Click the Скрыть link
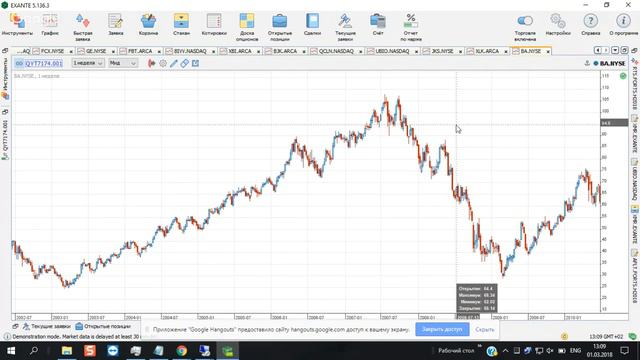640x360 pixels. [x=484, y=329]
